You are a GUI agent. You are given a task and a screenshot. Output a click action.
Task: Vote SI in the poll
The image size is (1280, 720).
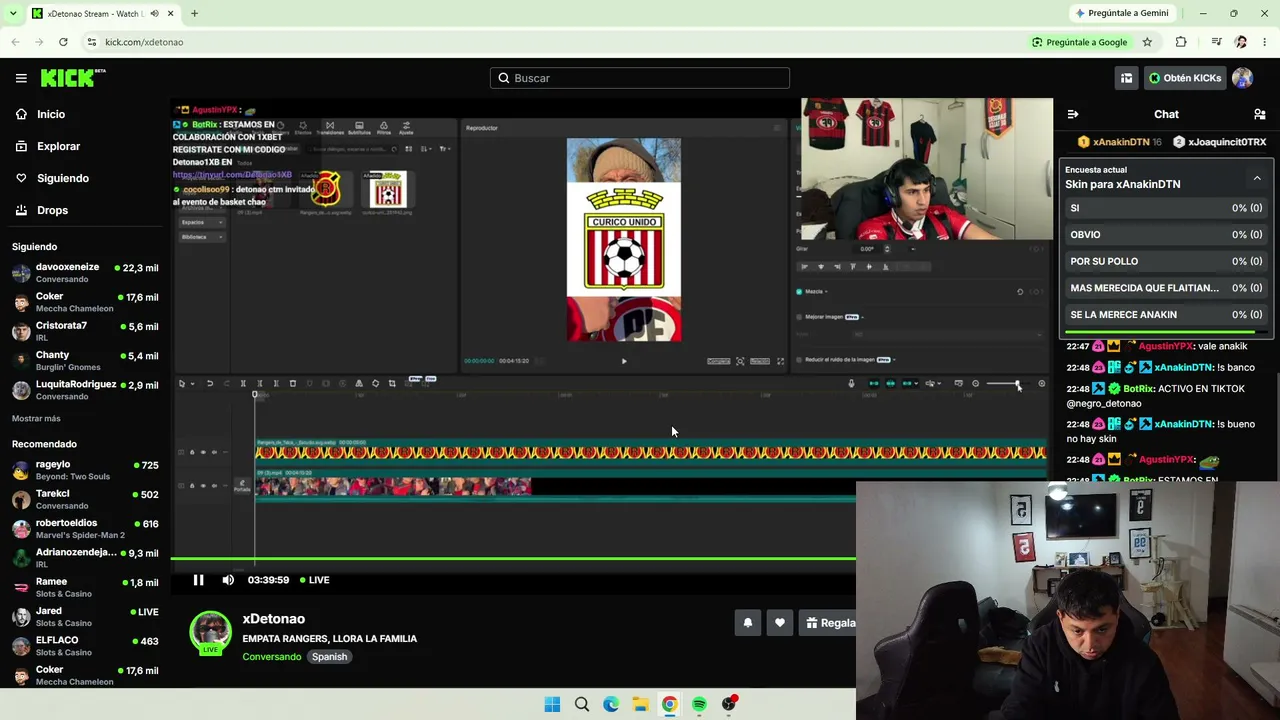click(1166, 208)
